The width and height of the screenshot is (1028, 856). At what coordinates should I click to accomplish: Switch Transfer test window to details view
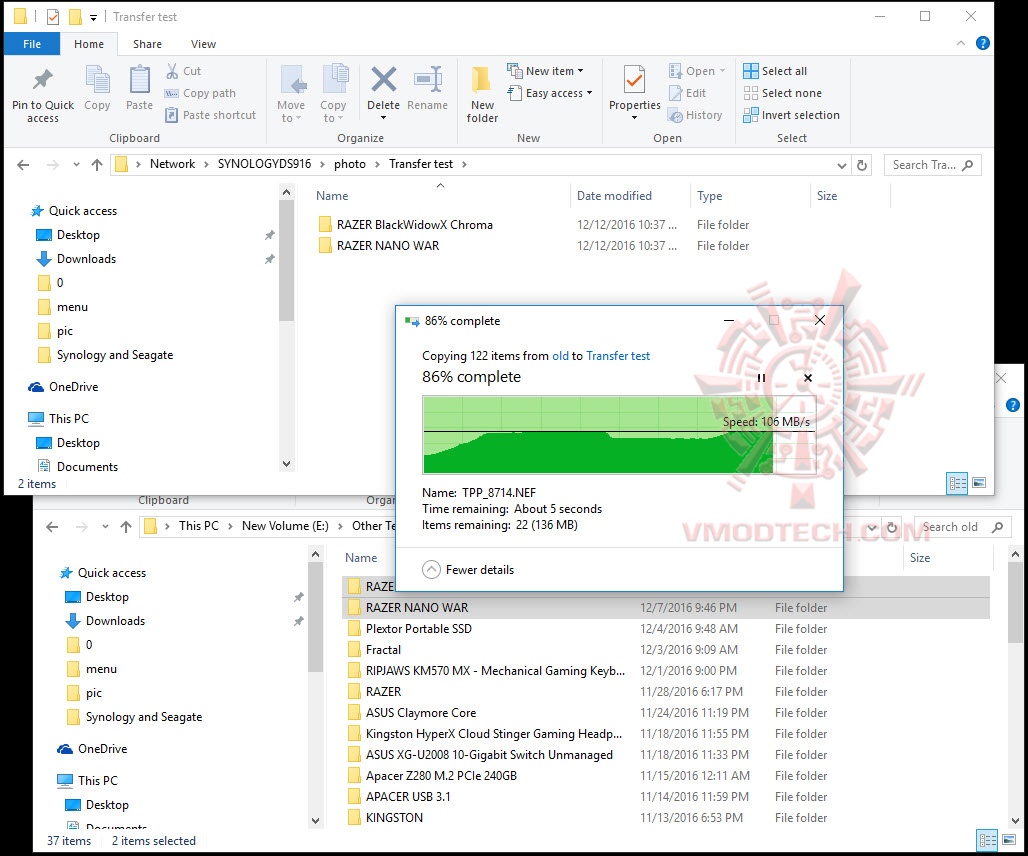click(957, 484)
